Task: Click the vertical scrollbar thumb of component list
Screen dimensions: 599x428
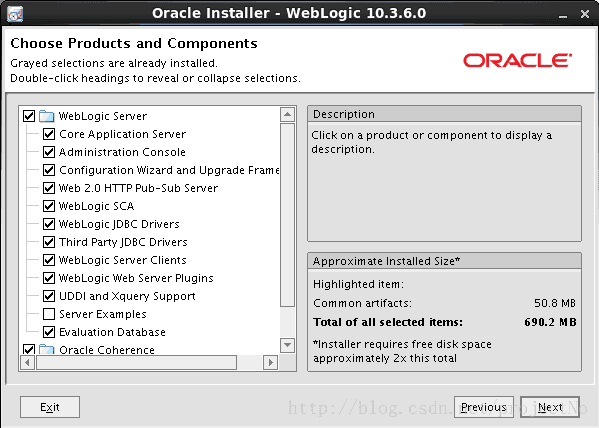Action: (x=287, y=215)
